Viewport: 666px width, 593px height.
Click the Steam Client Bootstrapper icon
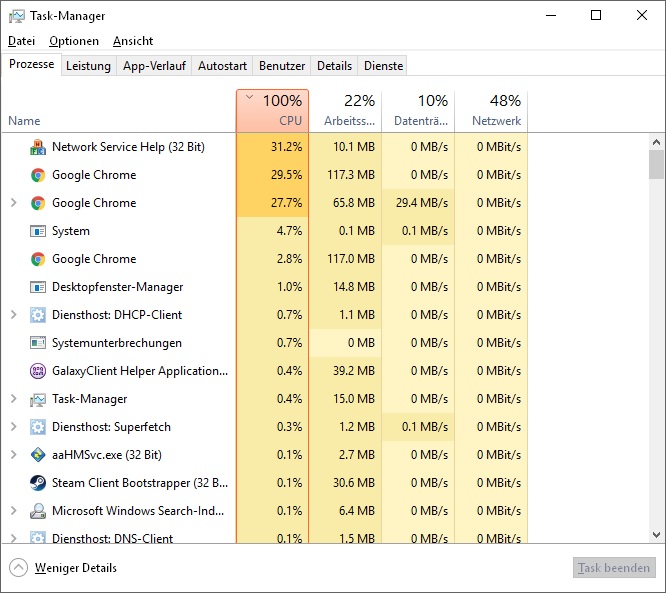tap(38, 483)
